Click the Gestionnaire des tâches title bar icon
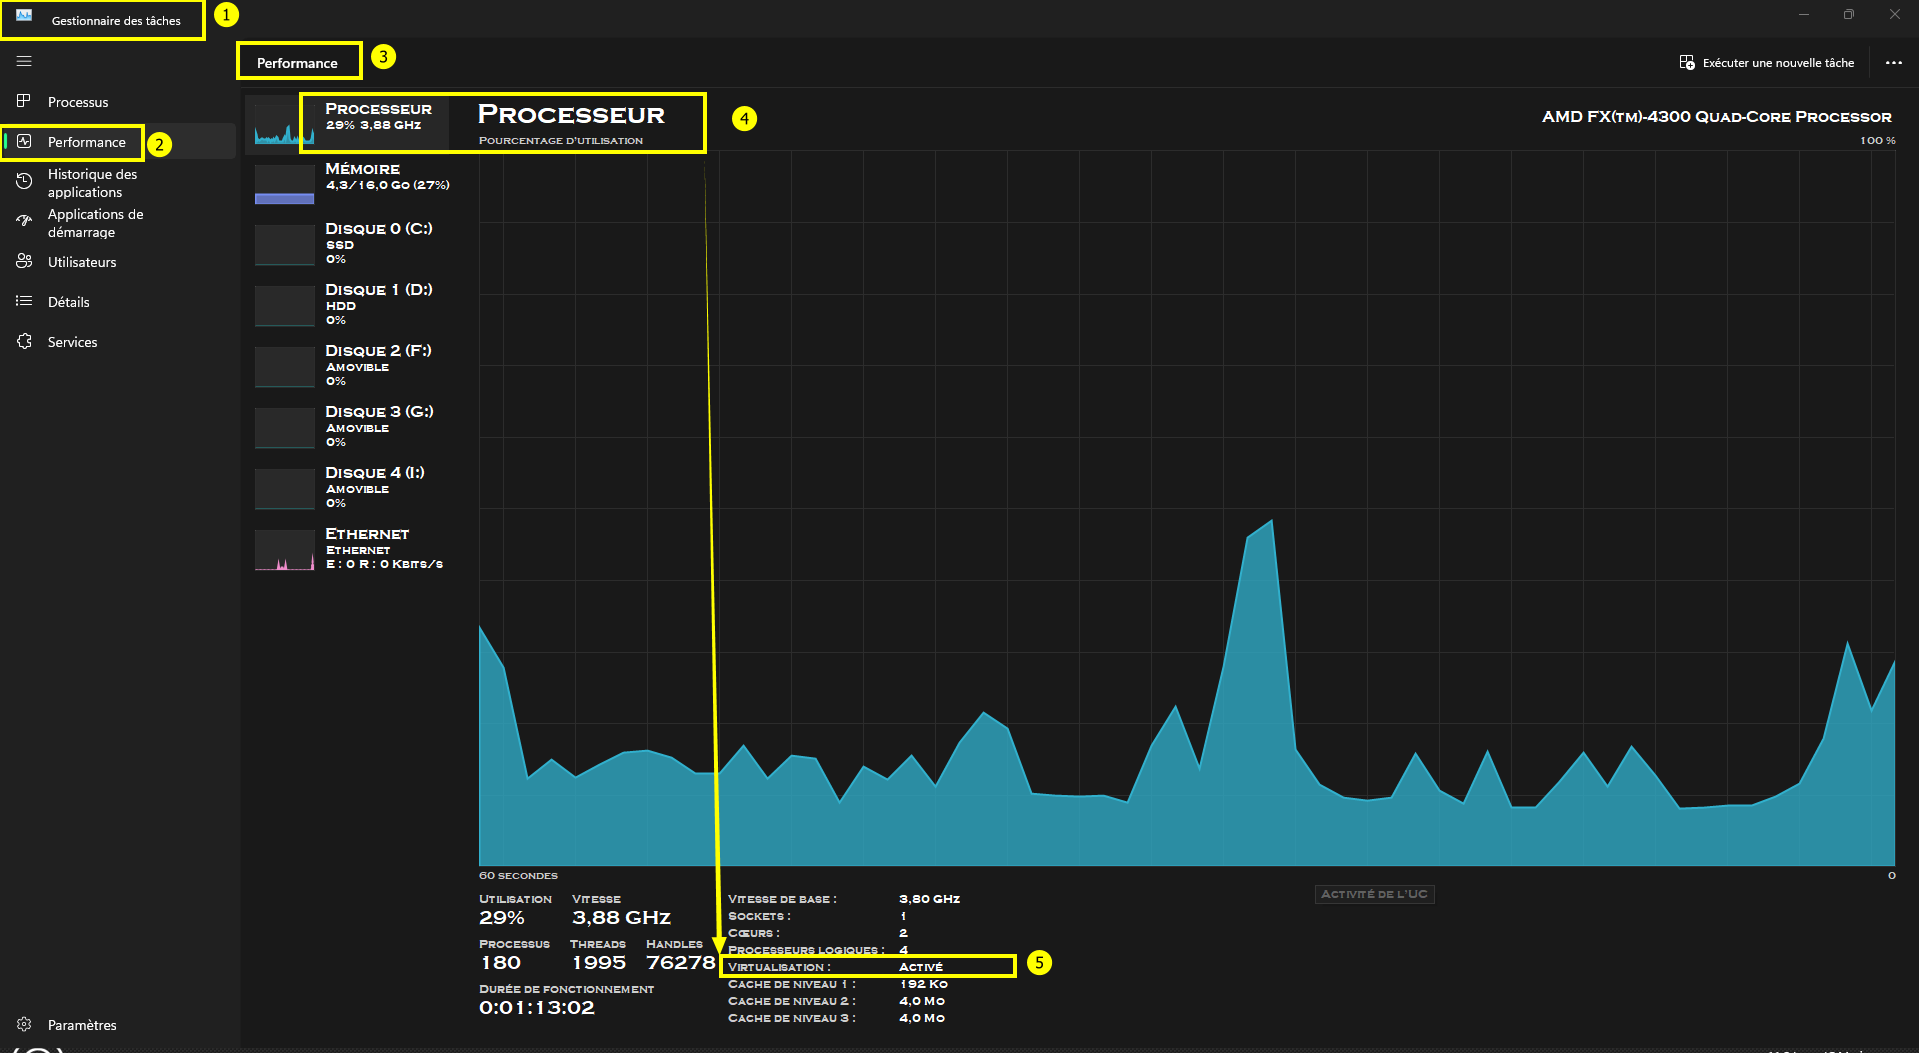Screen dimensions: 1919x1053 24,16
